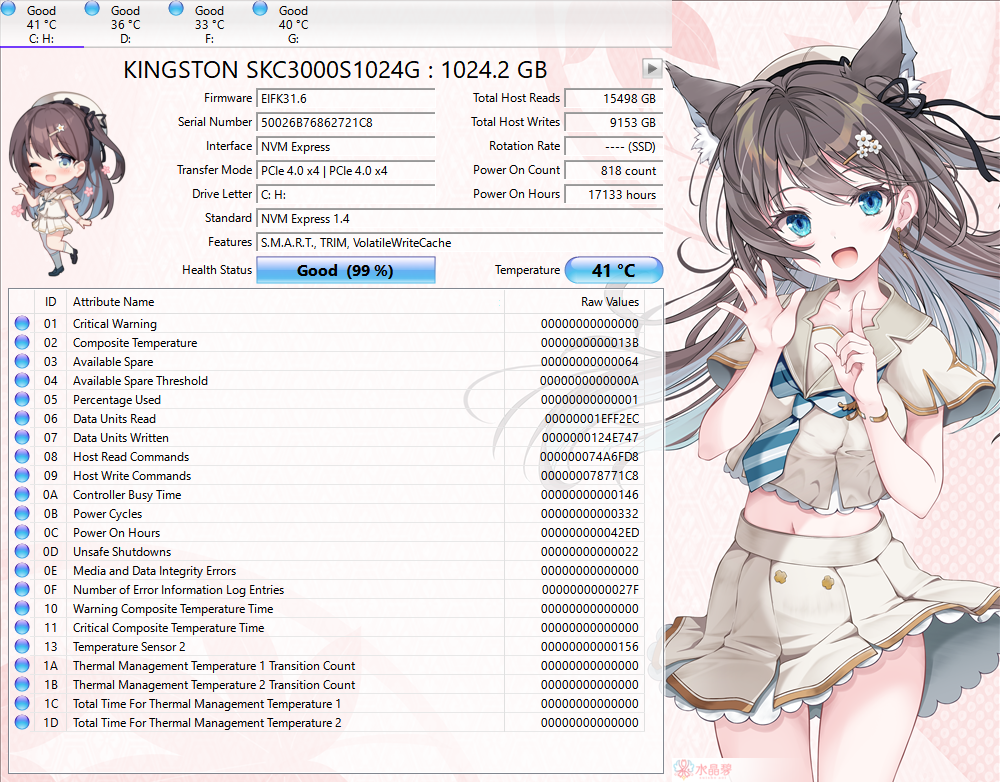Click the status orb for Media and Data Integrity Errors

(22, 570)
